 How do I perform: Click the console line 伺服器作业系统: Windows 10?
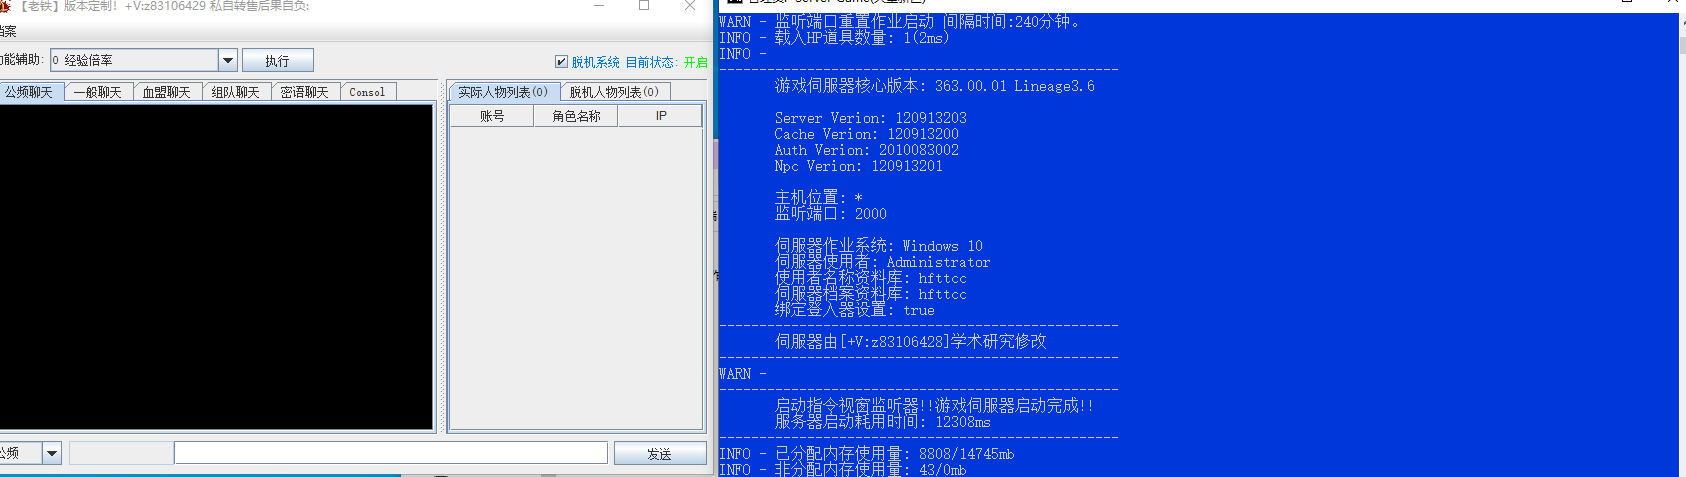pos(878,246)
